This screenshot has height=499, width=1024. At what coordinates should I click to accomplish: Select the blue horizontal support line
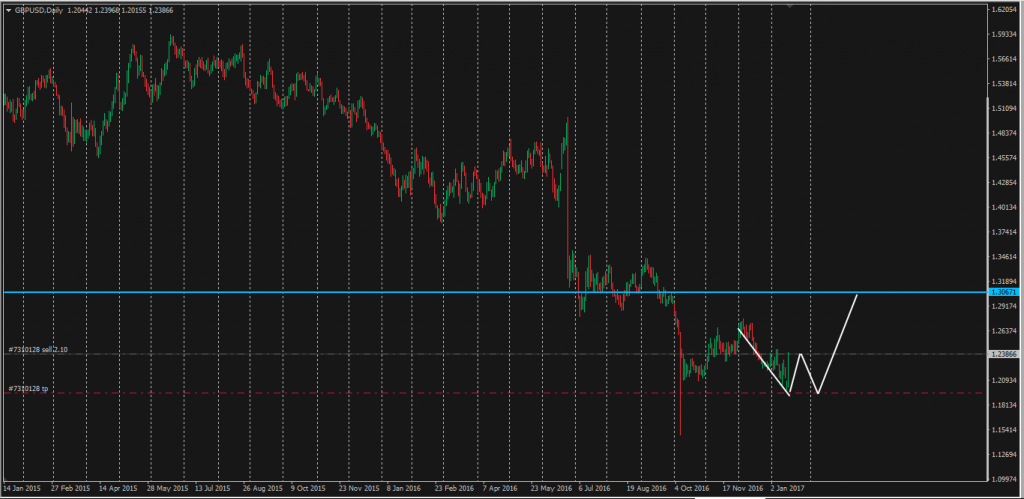click(400, 292)
